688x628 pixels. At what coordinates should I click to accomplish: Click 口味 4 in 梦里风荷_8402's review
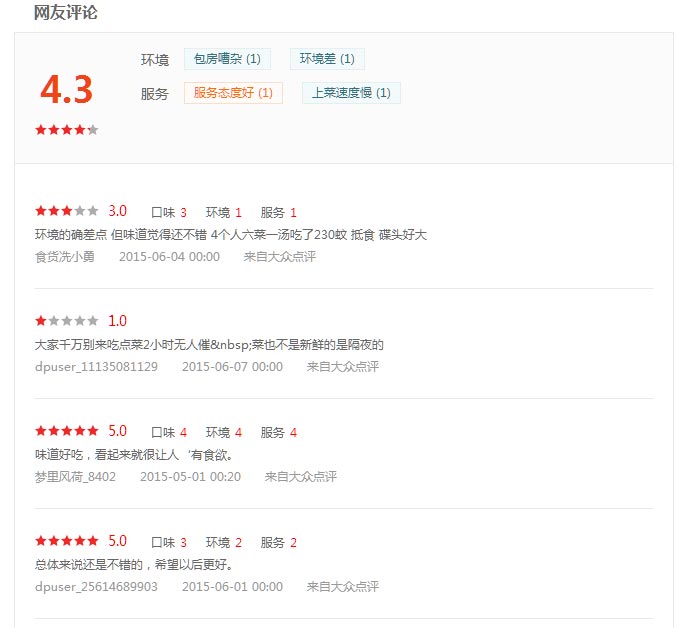tap(169, 433)
